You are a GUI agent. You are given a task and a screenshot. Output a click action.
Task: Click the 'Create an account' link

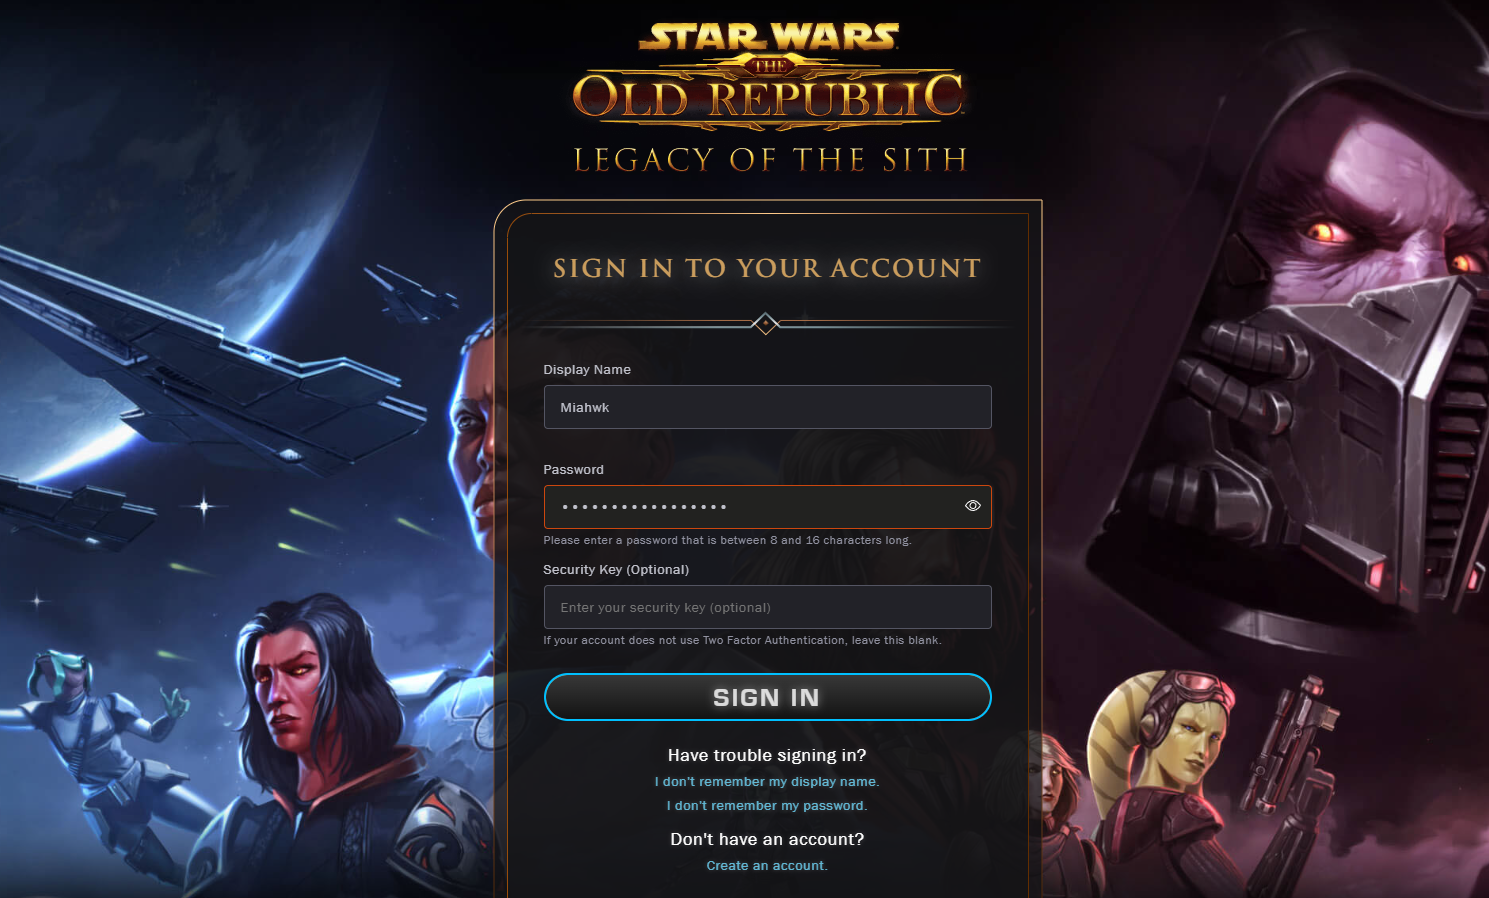[x=767, y=866]
